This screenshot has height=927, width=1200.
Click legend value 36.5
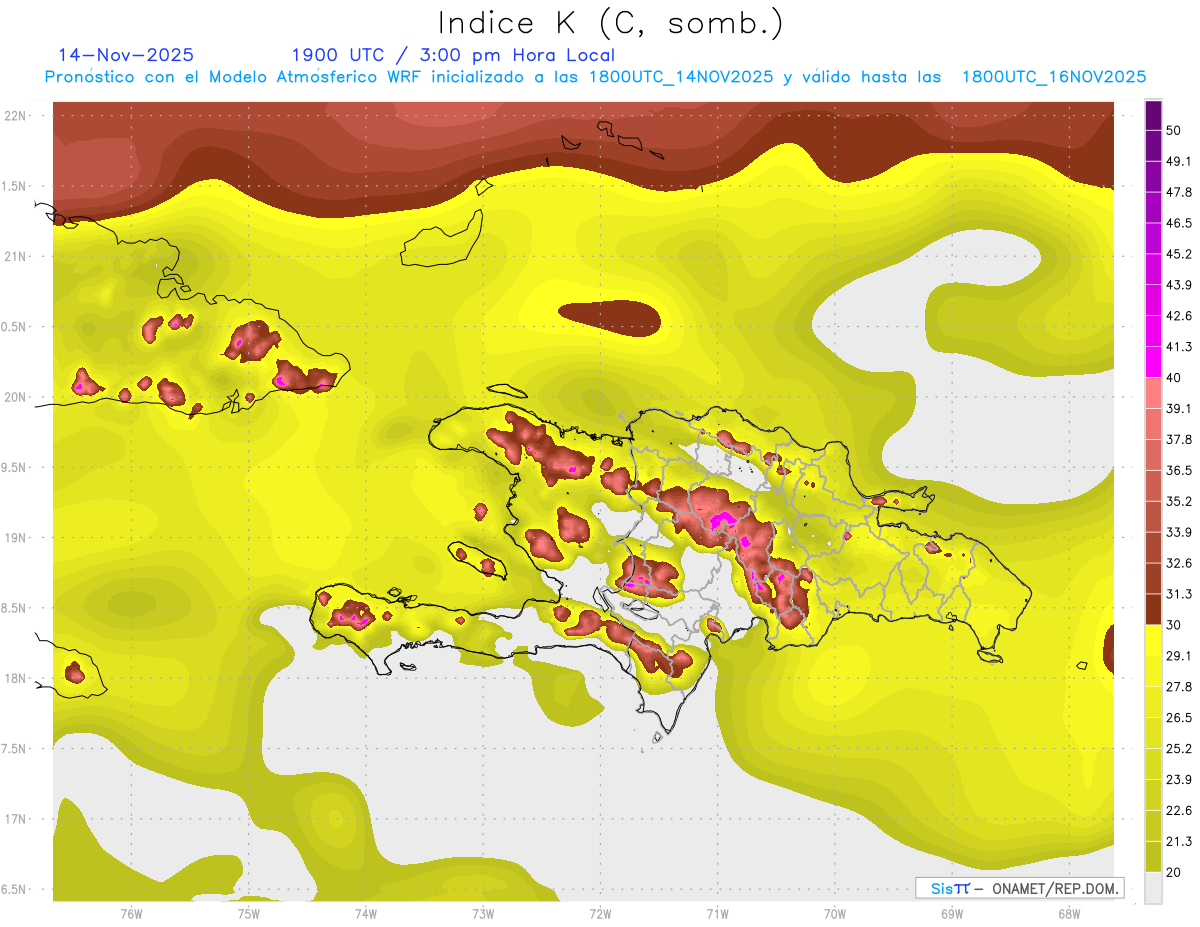[1179, 470]
